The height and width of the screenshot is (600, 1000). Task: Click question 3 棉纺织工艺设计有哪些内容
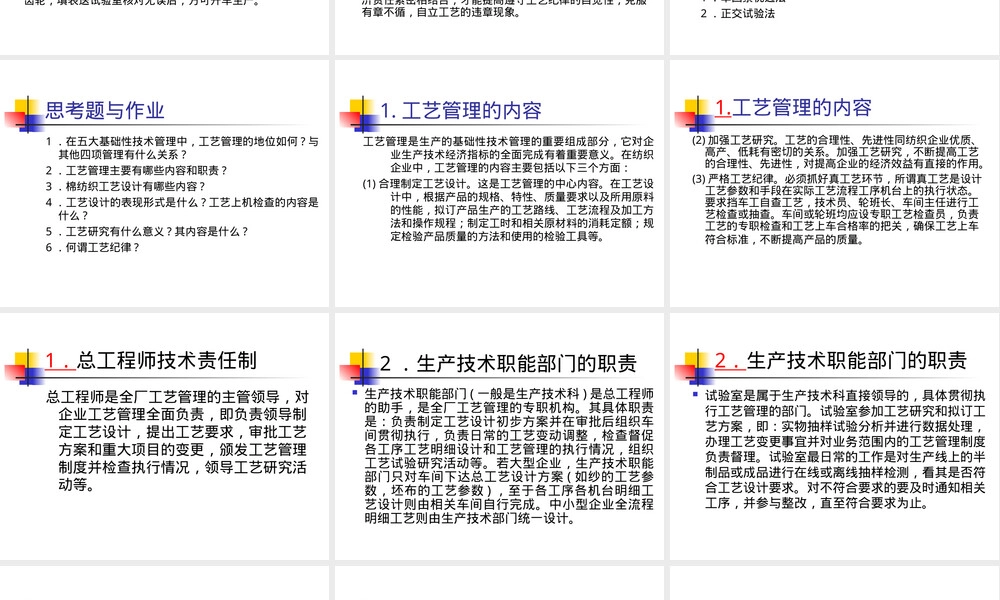coord(126,187)
